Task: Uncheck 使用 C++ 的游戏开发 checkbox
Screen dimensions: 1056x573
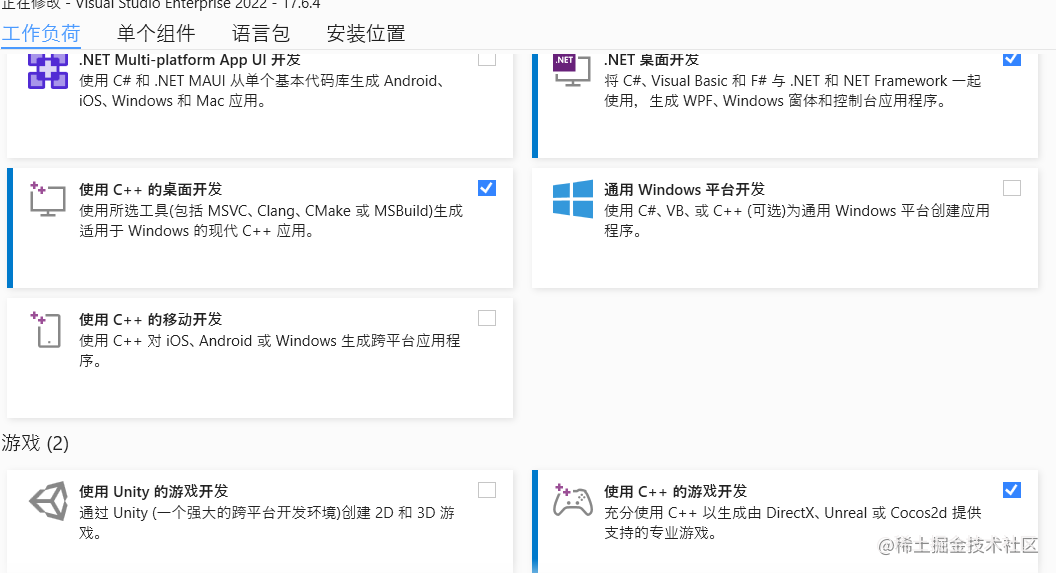Action: [x=1012, y=490]
